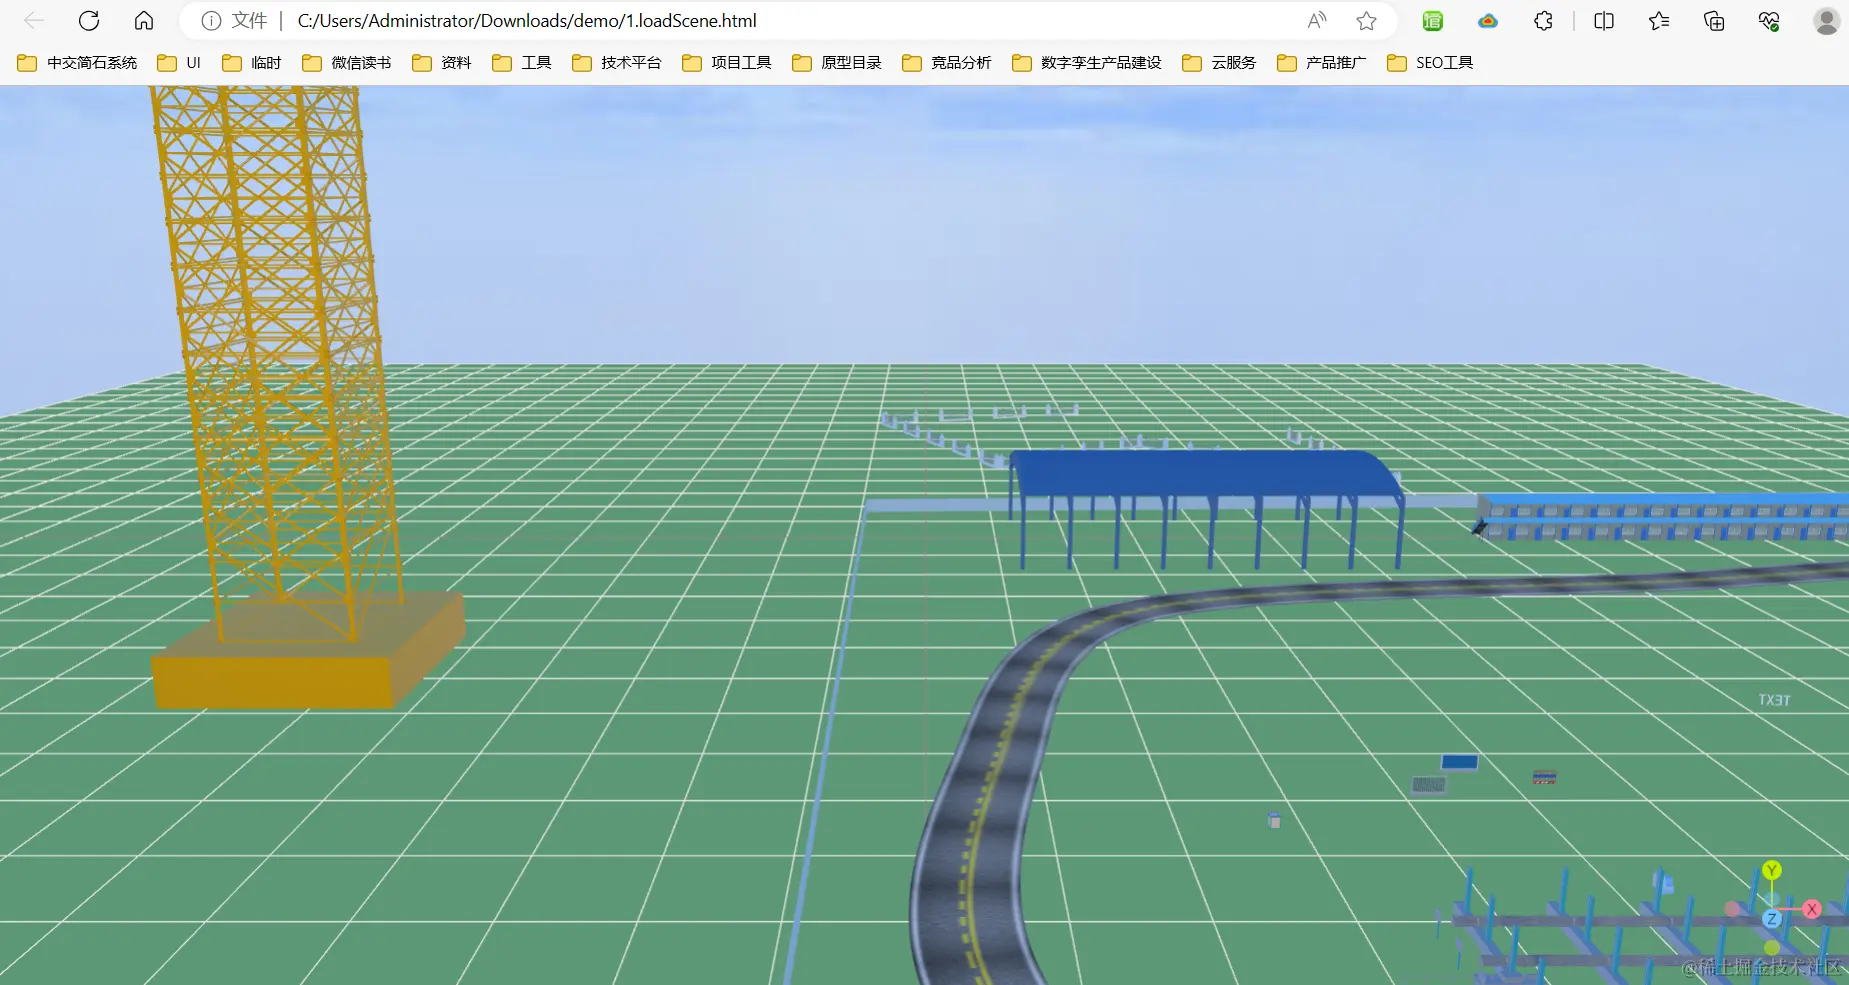Open the UI bookmark folder
The image size is (1849, 985).
(180, 63)
